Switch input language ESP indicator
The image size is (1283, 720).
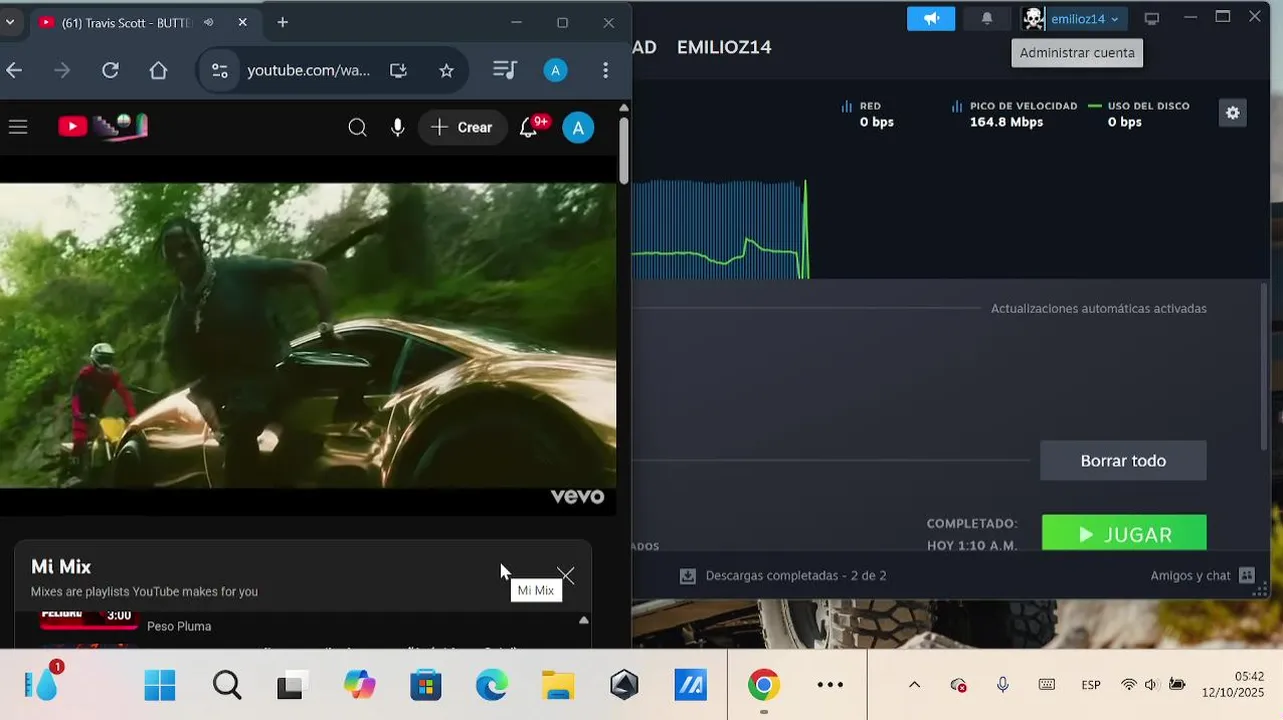[1091, 685]
